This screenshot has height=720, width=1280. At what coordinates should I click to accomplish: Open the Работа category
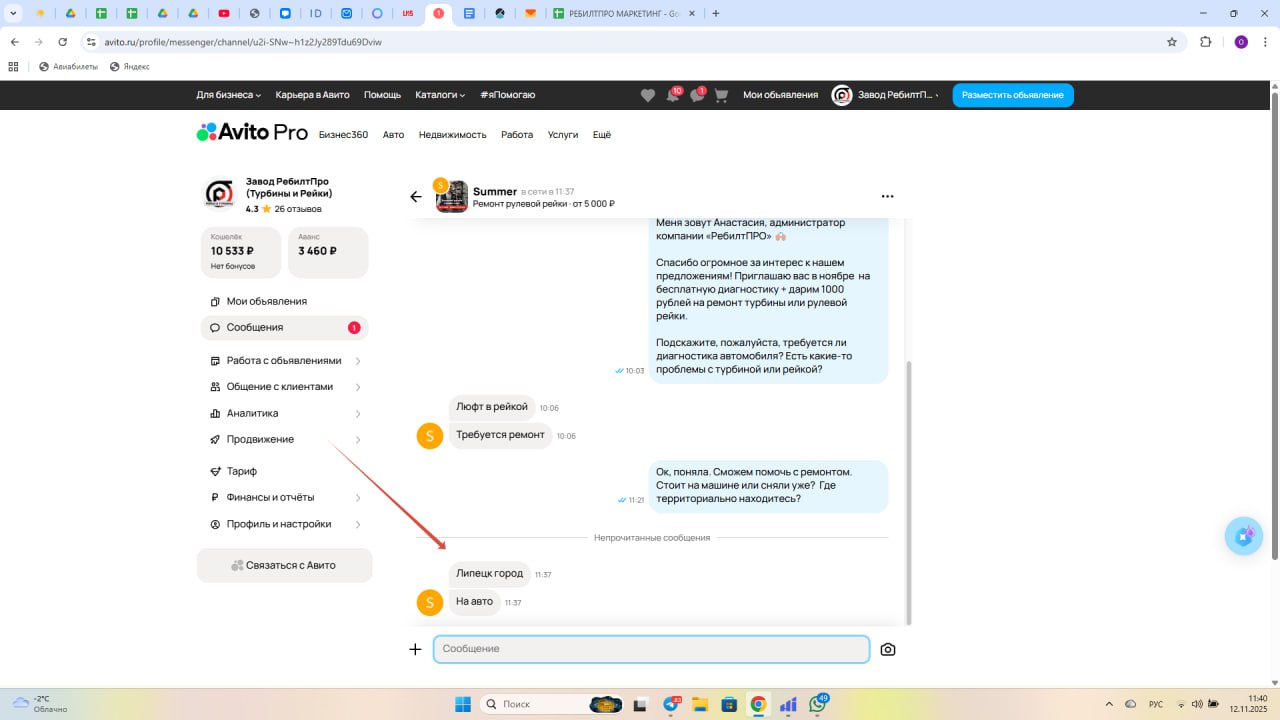517,135
